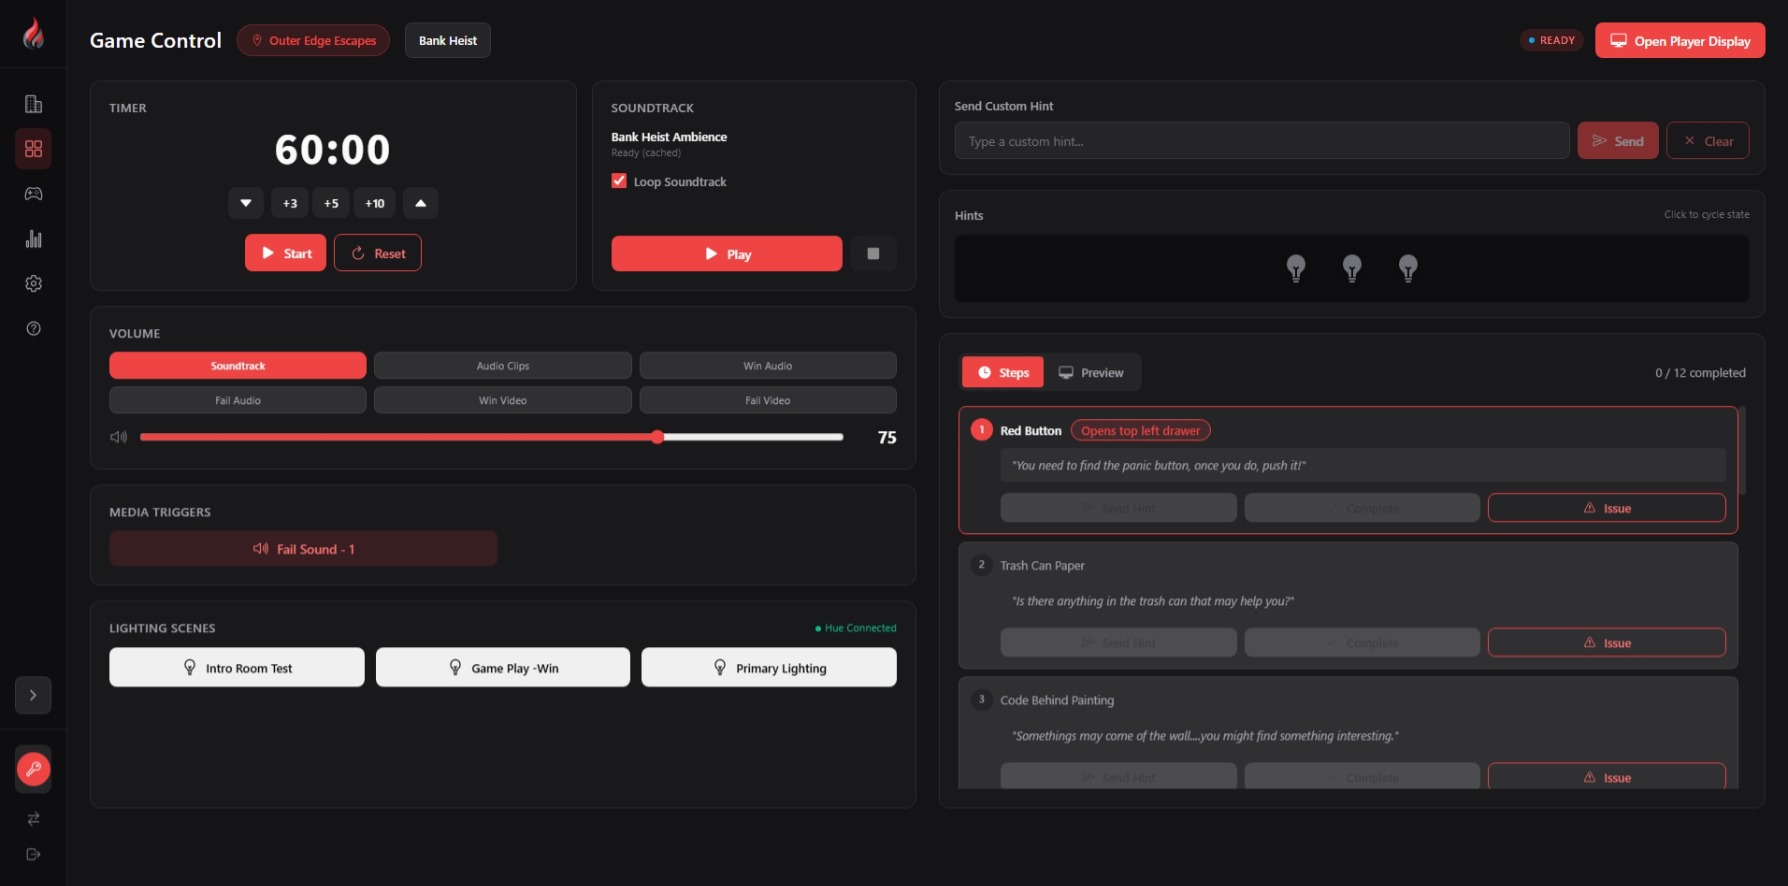Activate the Game Play -Win lighting scene
Image resolution: width=1788 pixels, height=886 pixels.
point(503,668)
